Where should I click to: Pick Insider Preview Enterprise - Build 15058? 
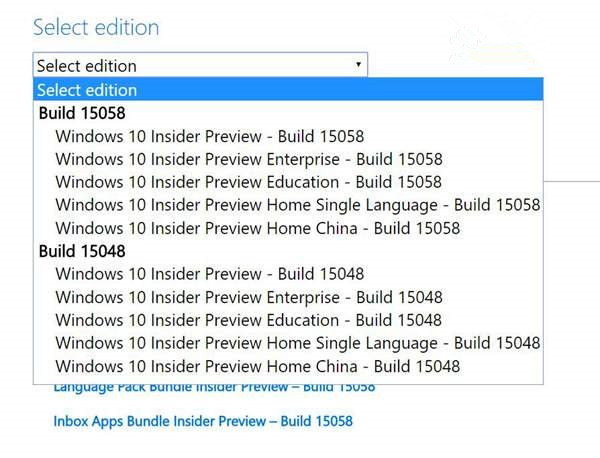[249, 159]
